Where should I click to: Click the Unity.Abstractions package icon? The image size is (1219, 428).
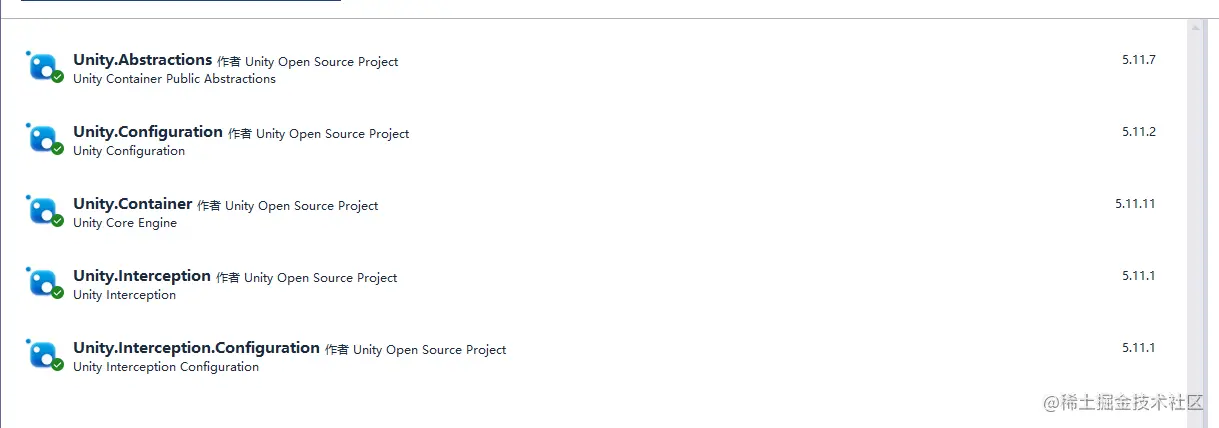pyautogui.click(x=44, y=67)
